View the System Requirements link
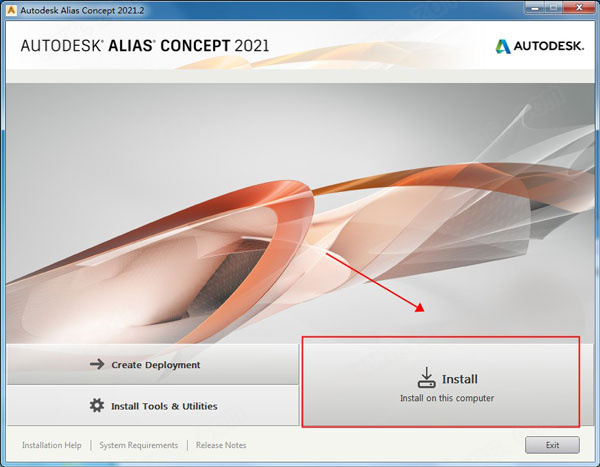 point(139,445)
